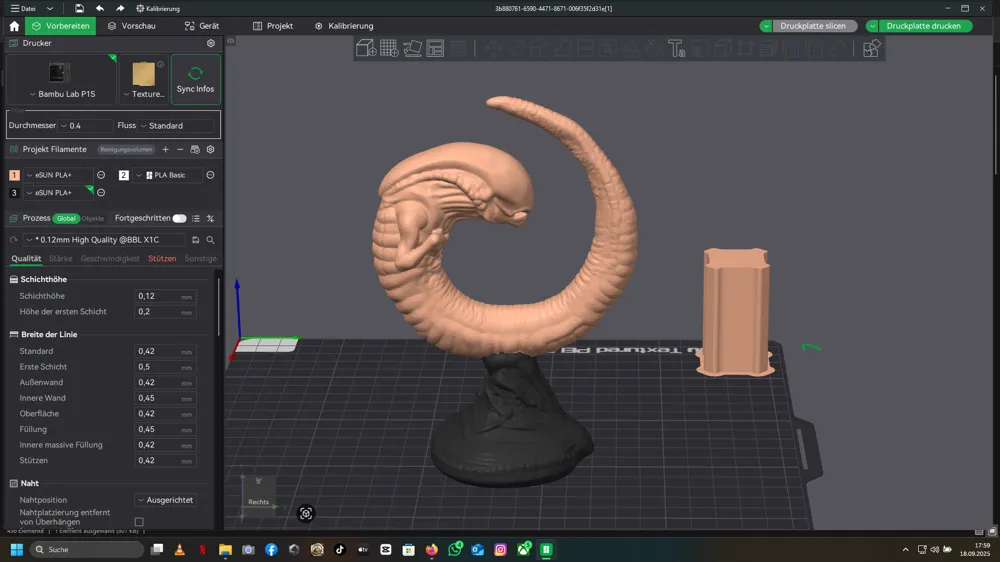1000x562 pixels.
Task: Remove last filament with minus icon
Action: pos(180,149)
